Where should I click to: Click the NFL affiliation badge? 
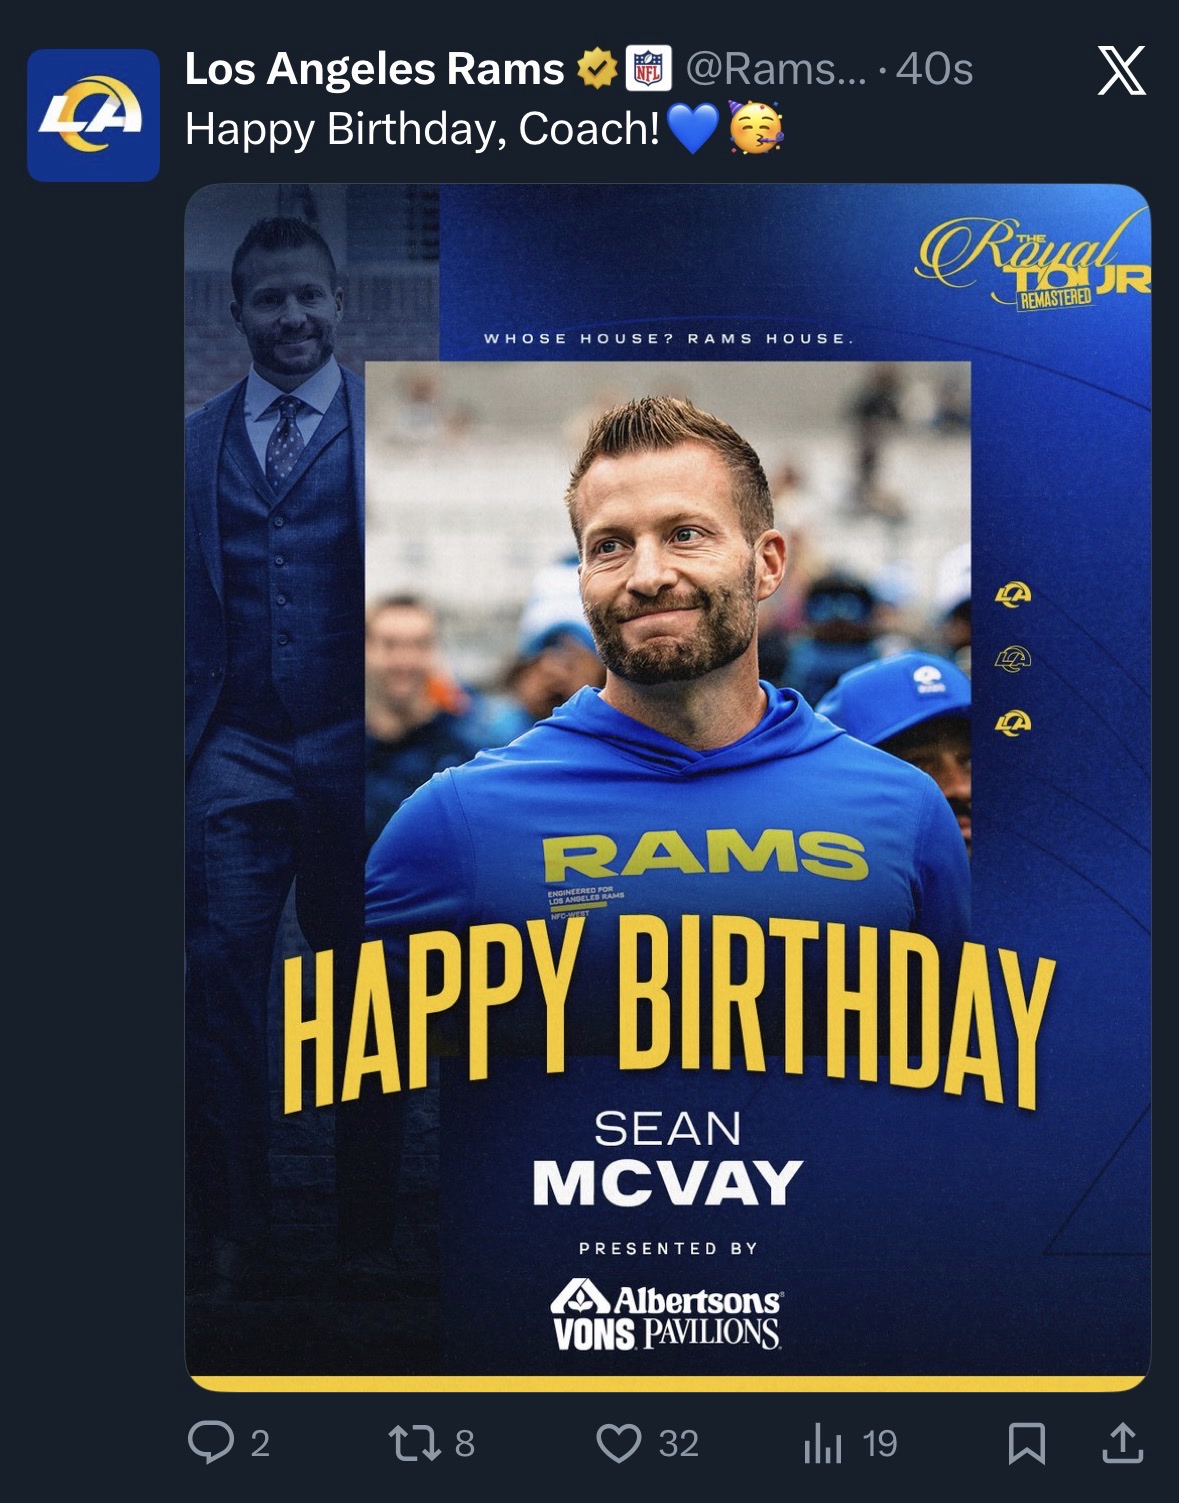649,69
